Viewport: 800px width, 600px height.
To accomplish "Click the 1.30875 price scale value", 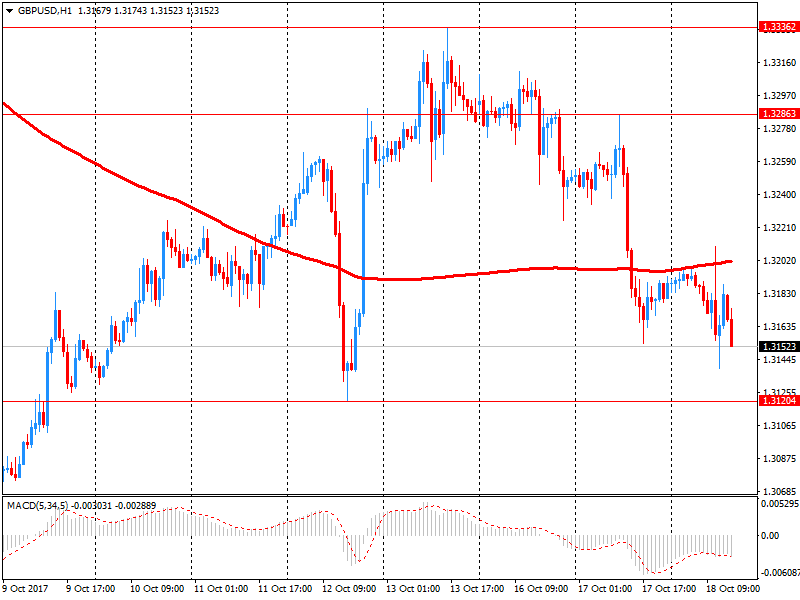I will point(780,459).
